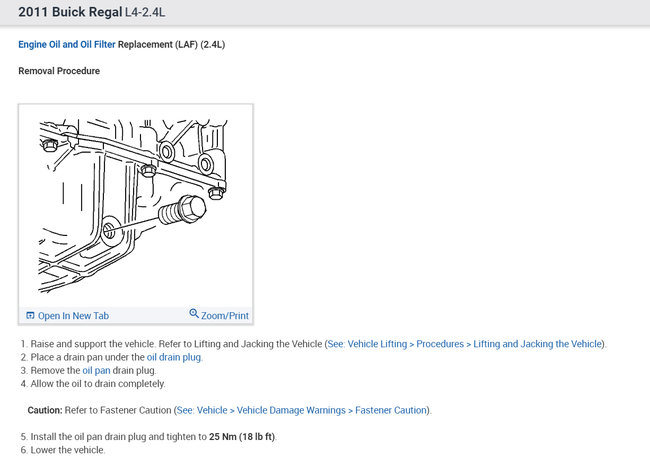Follow the 'oil drain plug' link
Image resolution: width=650 pixels, height=466 pixels.
point(174,357)
